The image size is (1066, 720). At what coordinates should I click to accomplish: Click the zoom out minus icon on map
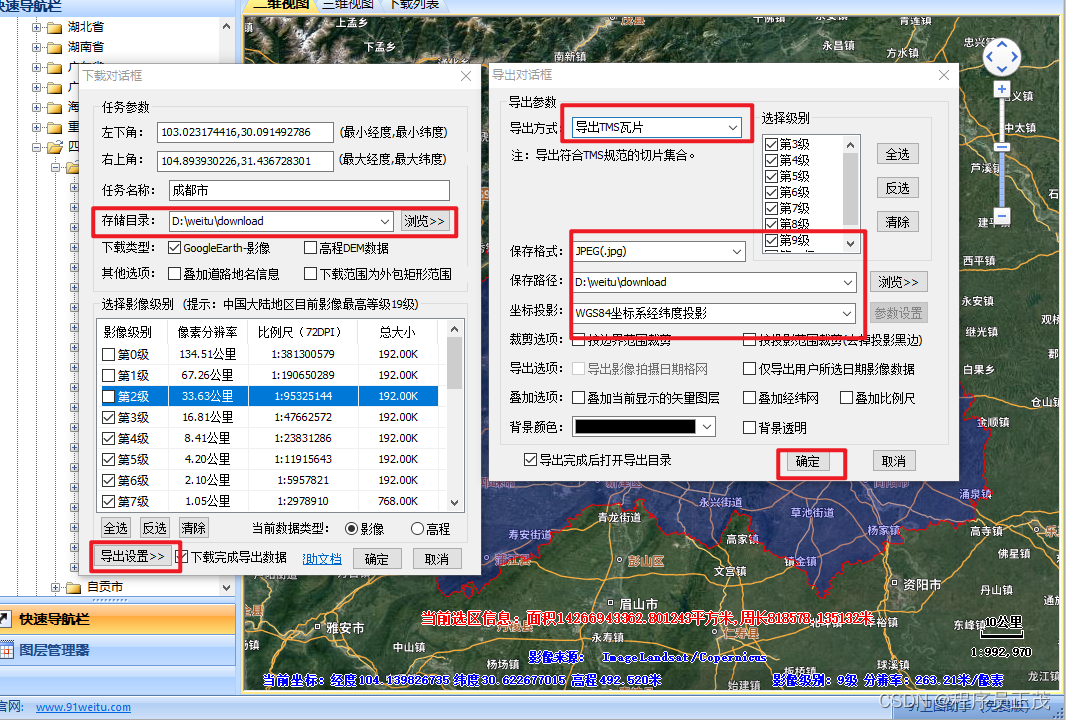(1002, 216)
